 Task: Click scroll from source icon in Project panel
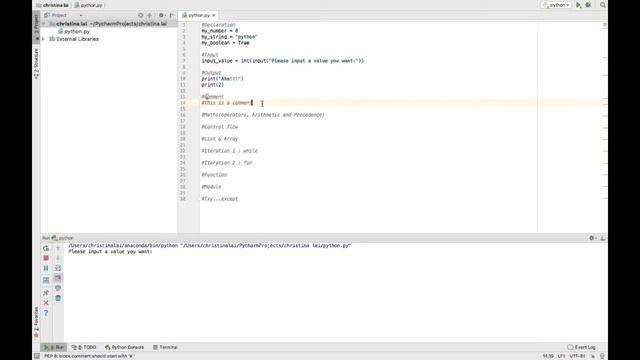click(x=141, y=15)
